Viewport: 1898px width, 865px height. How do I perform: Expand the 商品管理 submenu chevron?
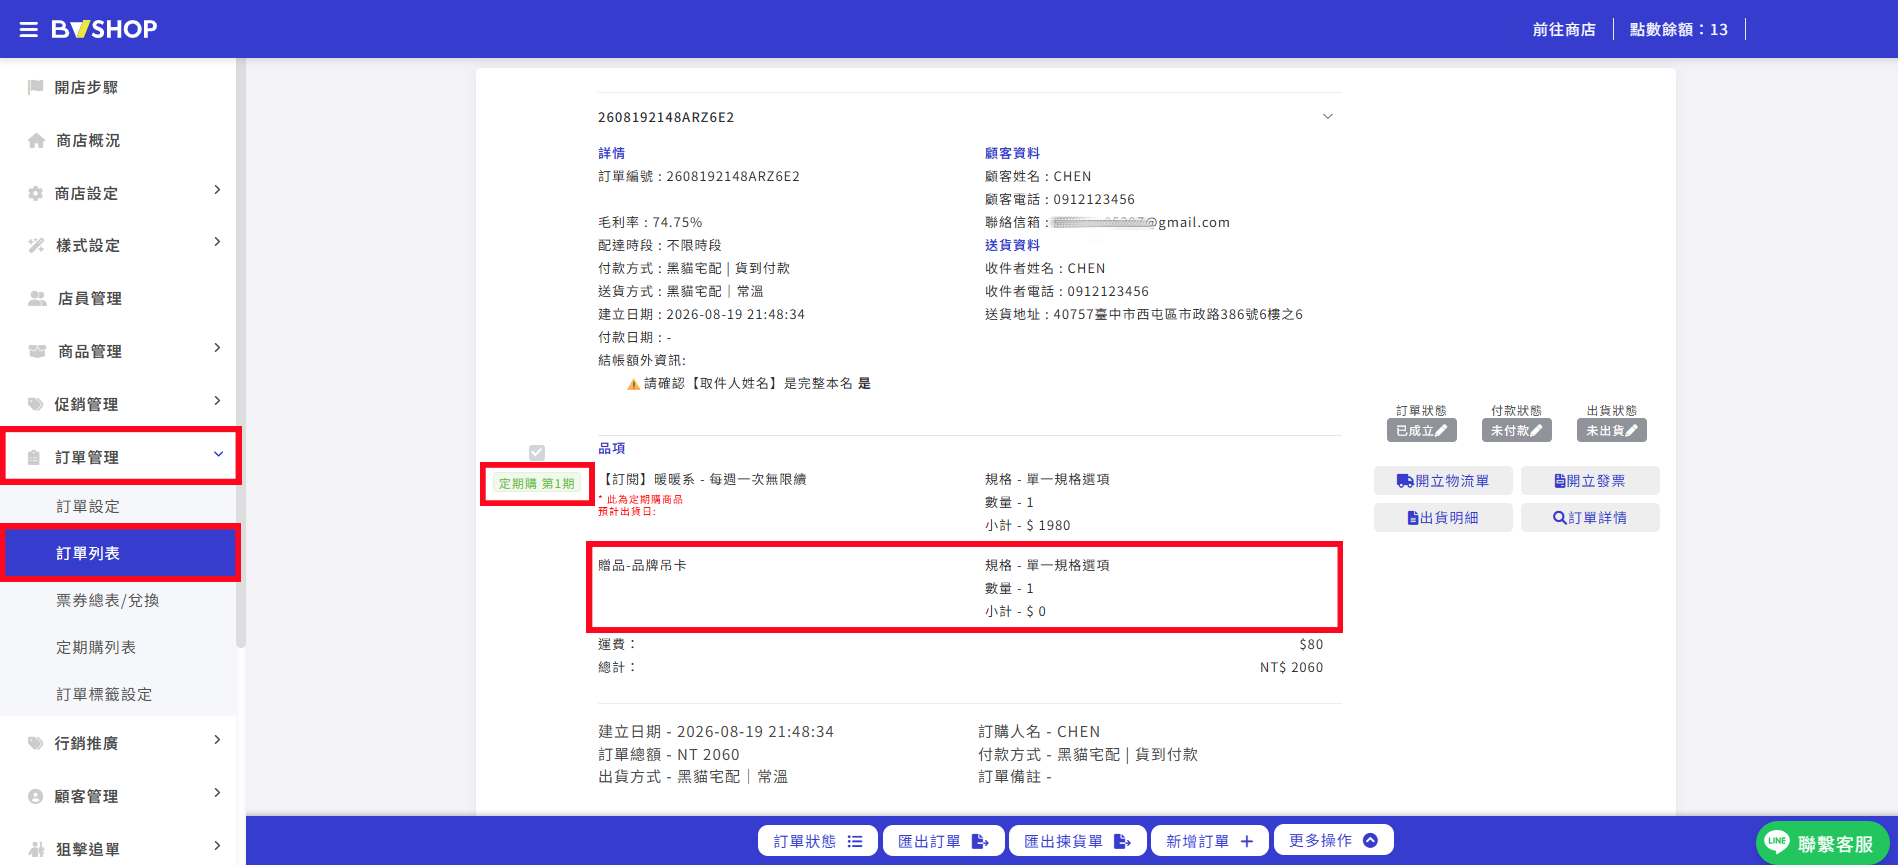click(217, 348)
